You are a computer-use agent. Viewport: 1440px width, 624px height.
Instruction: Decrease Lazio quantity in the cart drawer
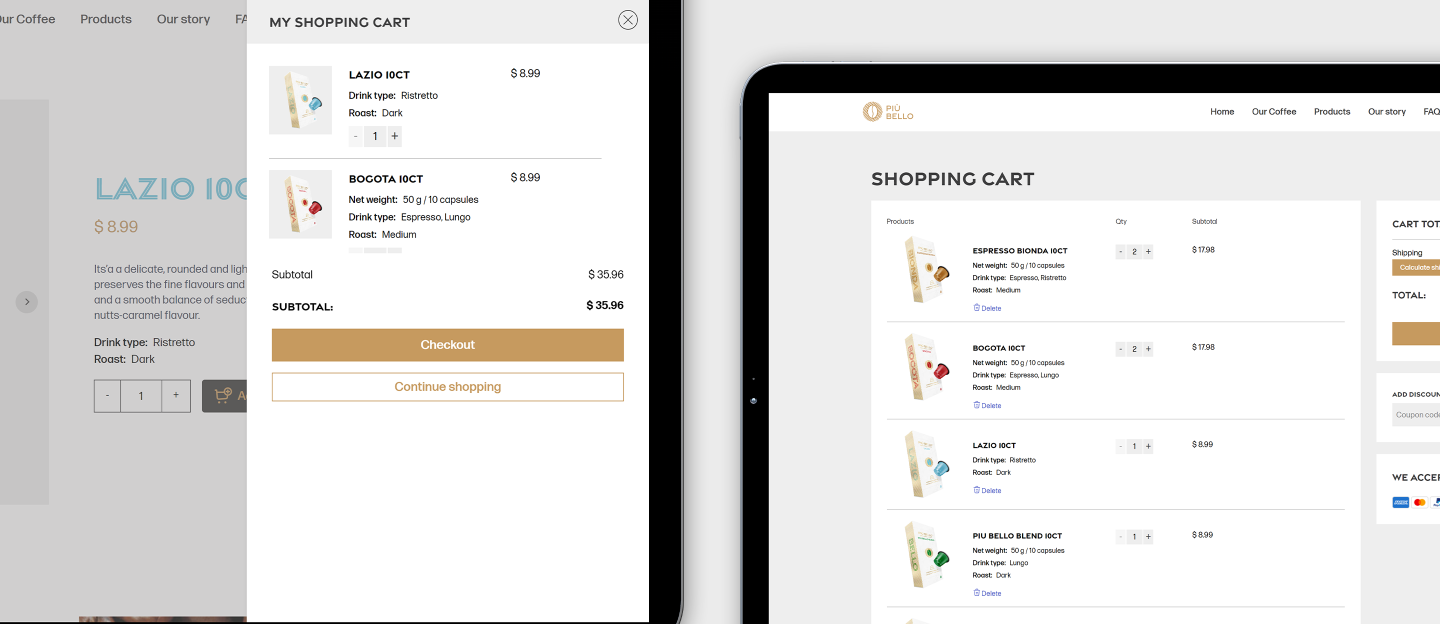[356, 136]
